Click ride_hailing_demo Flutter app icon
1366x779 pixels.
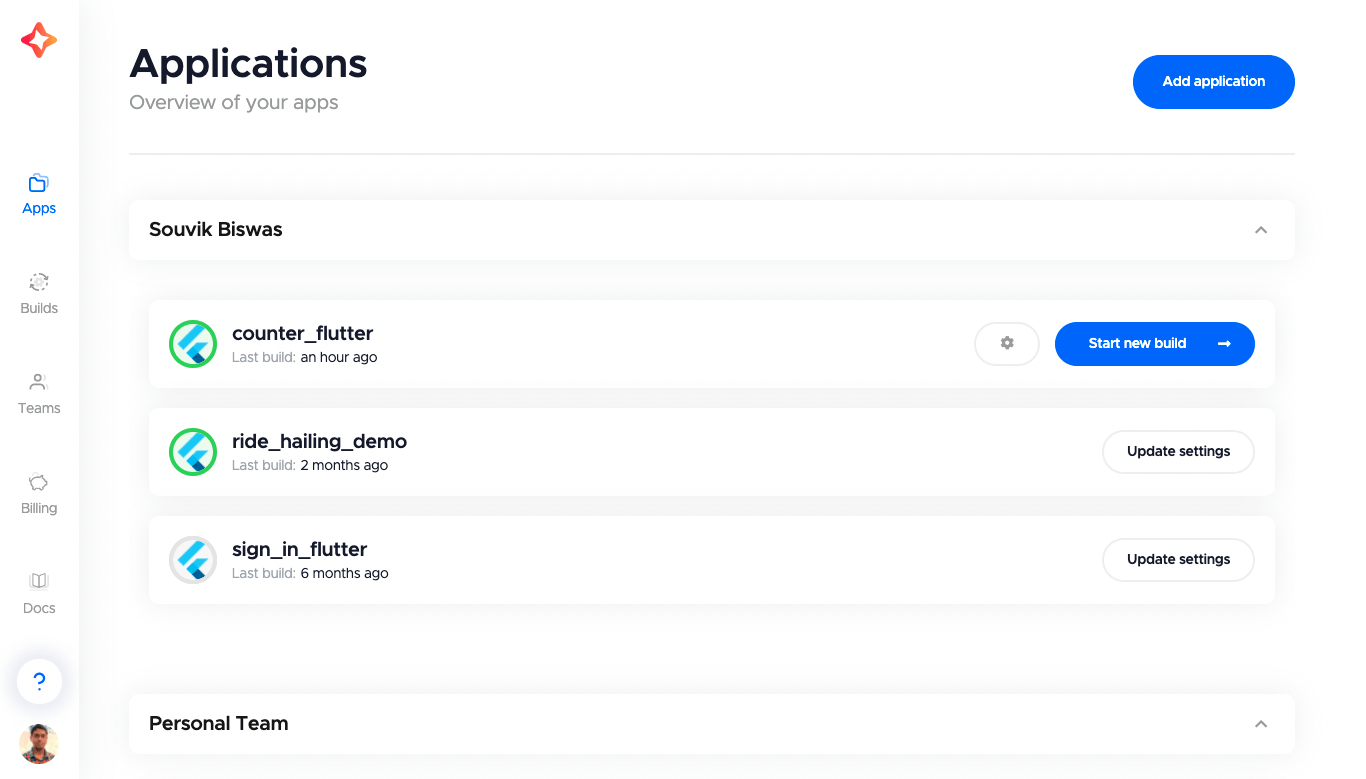point(193,452)
